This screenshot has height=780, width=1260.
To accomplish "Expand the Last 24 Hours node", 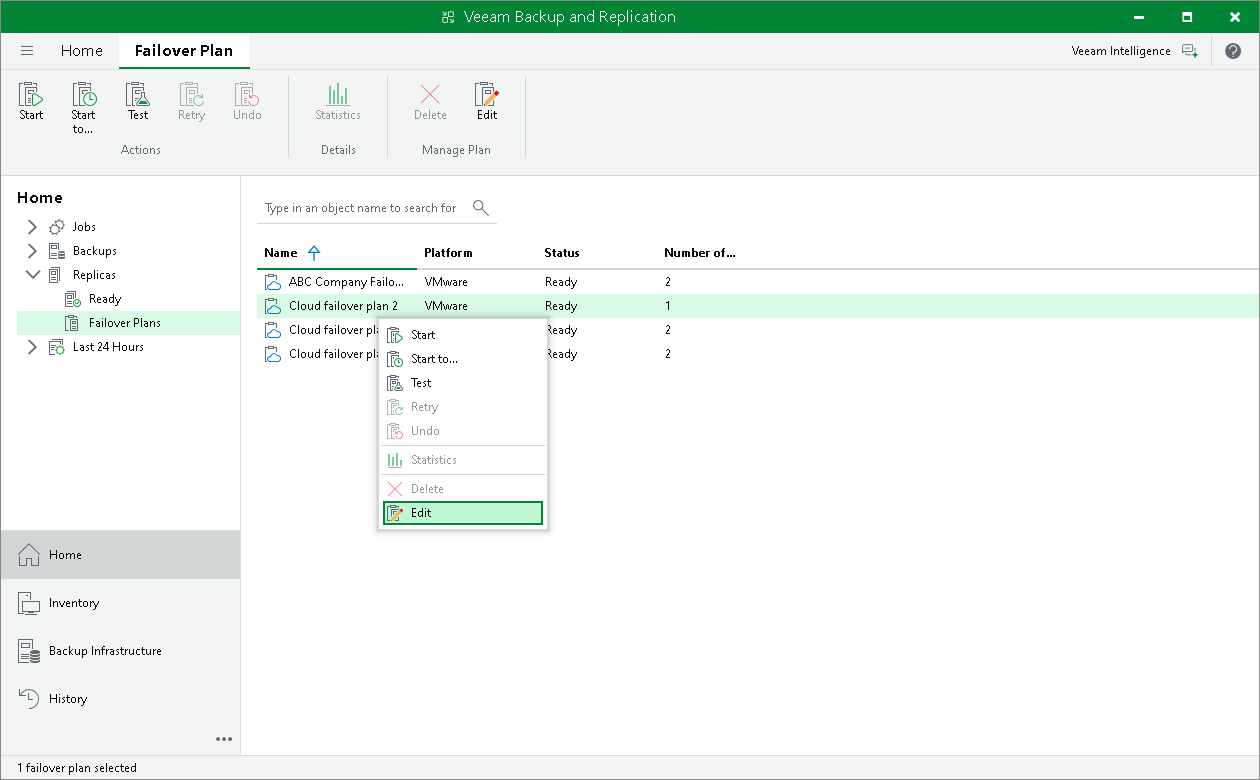I will click(x=32, y=347).
